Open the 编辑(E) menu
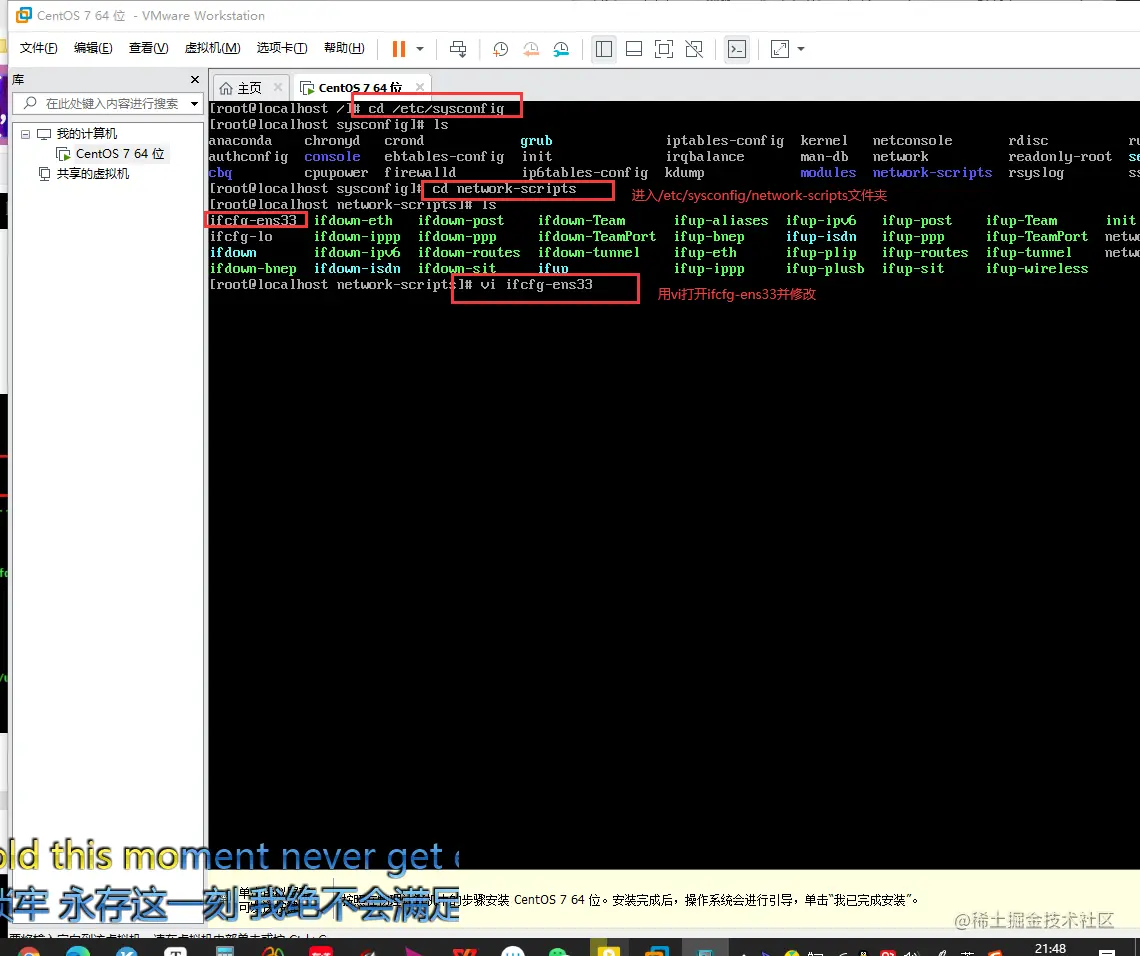This screenshot has height=956, width=1140. [x=93, y=48]
